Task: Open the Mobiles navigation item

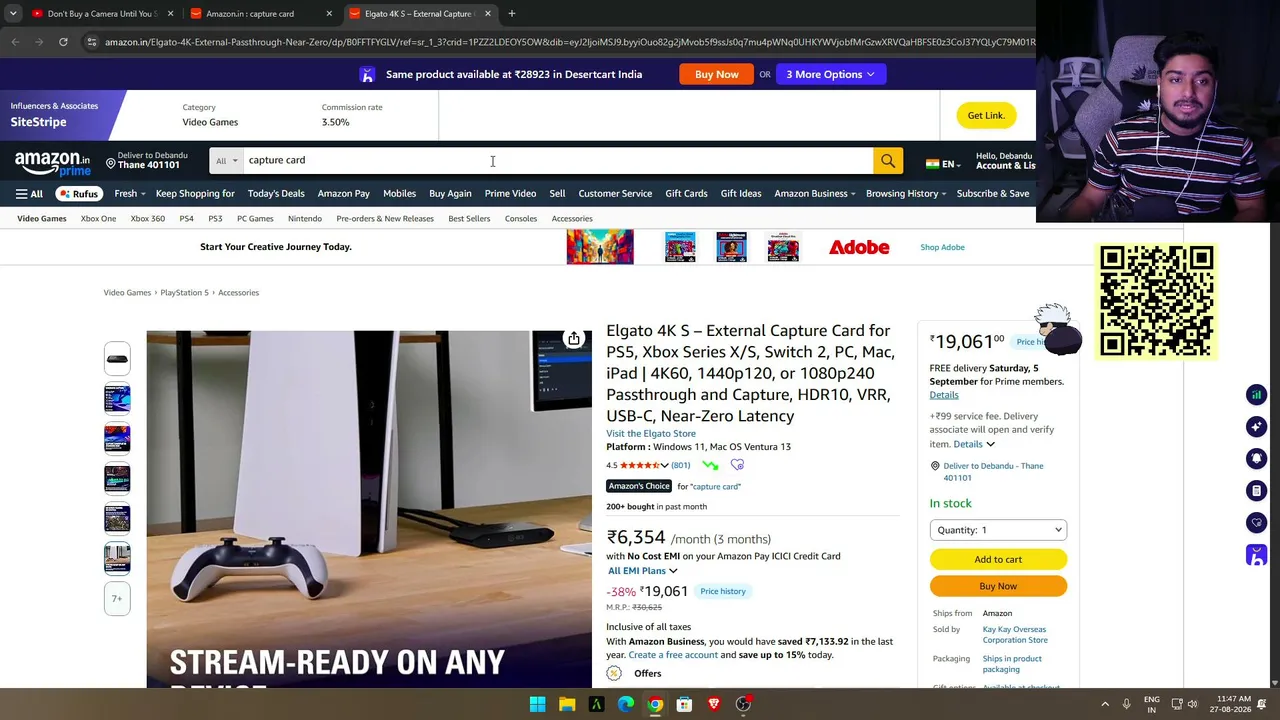Action: click(x=399, y=194)
